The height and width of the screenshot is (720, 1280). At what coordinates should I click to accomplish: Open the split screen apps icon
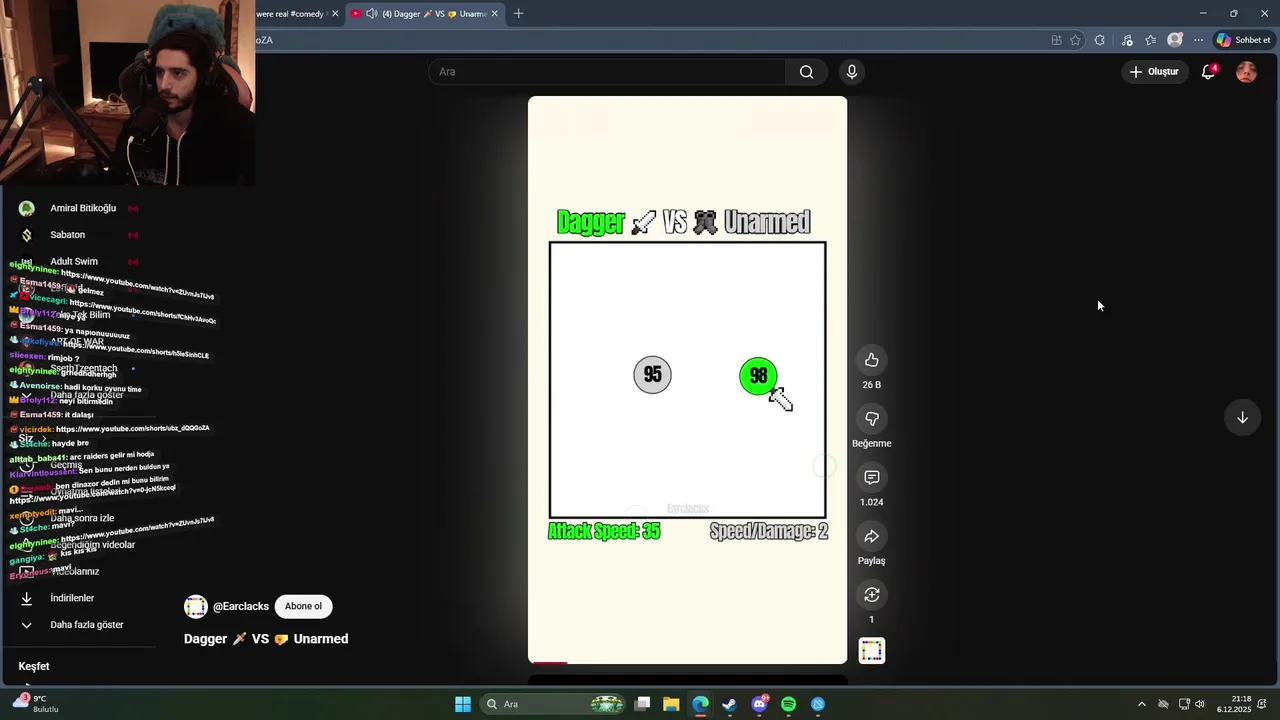coord(1056,40)
